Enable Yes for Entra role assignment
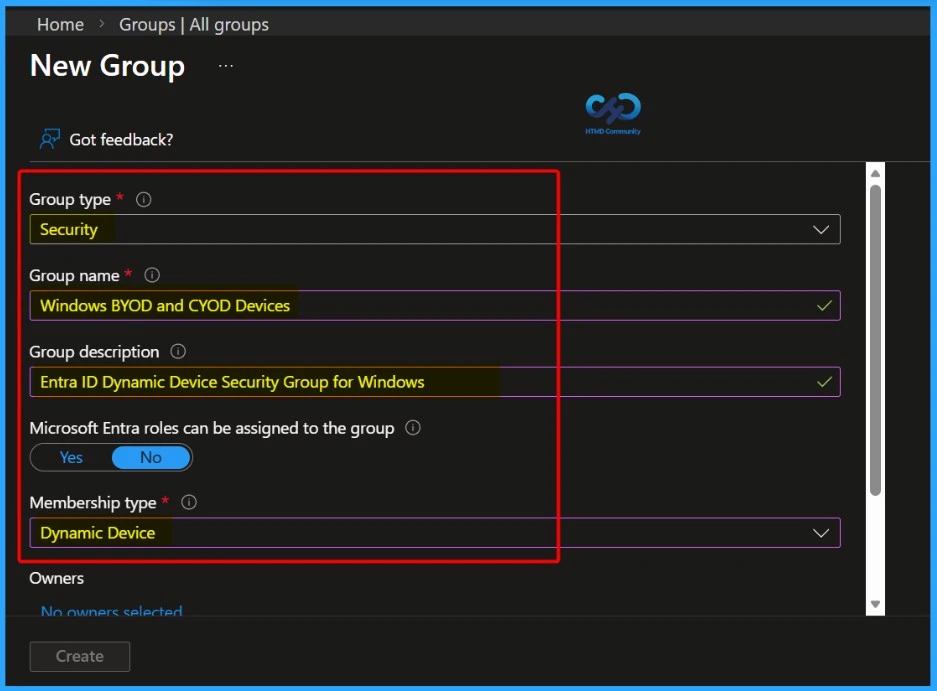This screenshot has width=937, height=691. click(70, 457)
